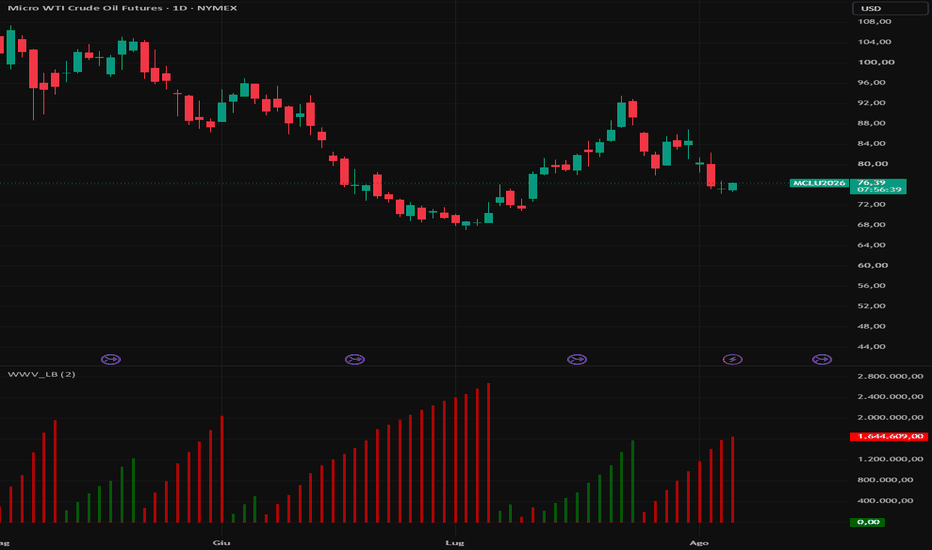The image size is (932, 550).
Task: Click the 80,00 price axis label
Action: (x=873, y=164)
